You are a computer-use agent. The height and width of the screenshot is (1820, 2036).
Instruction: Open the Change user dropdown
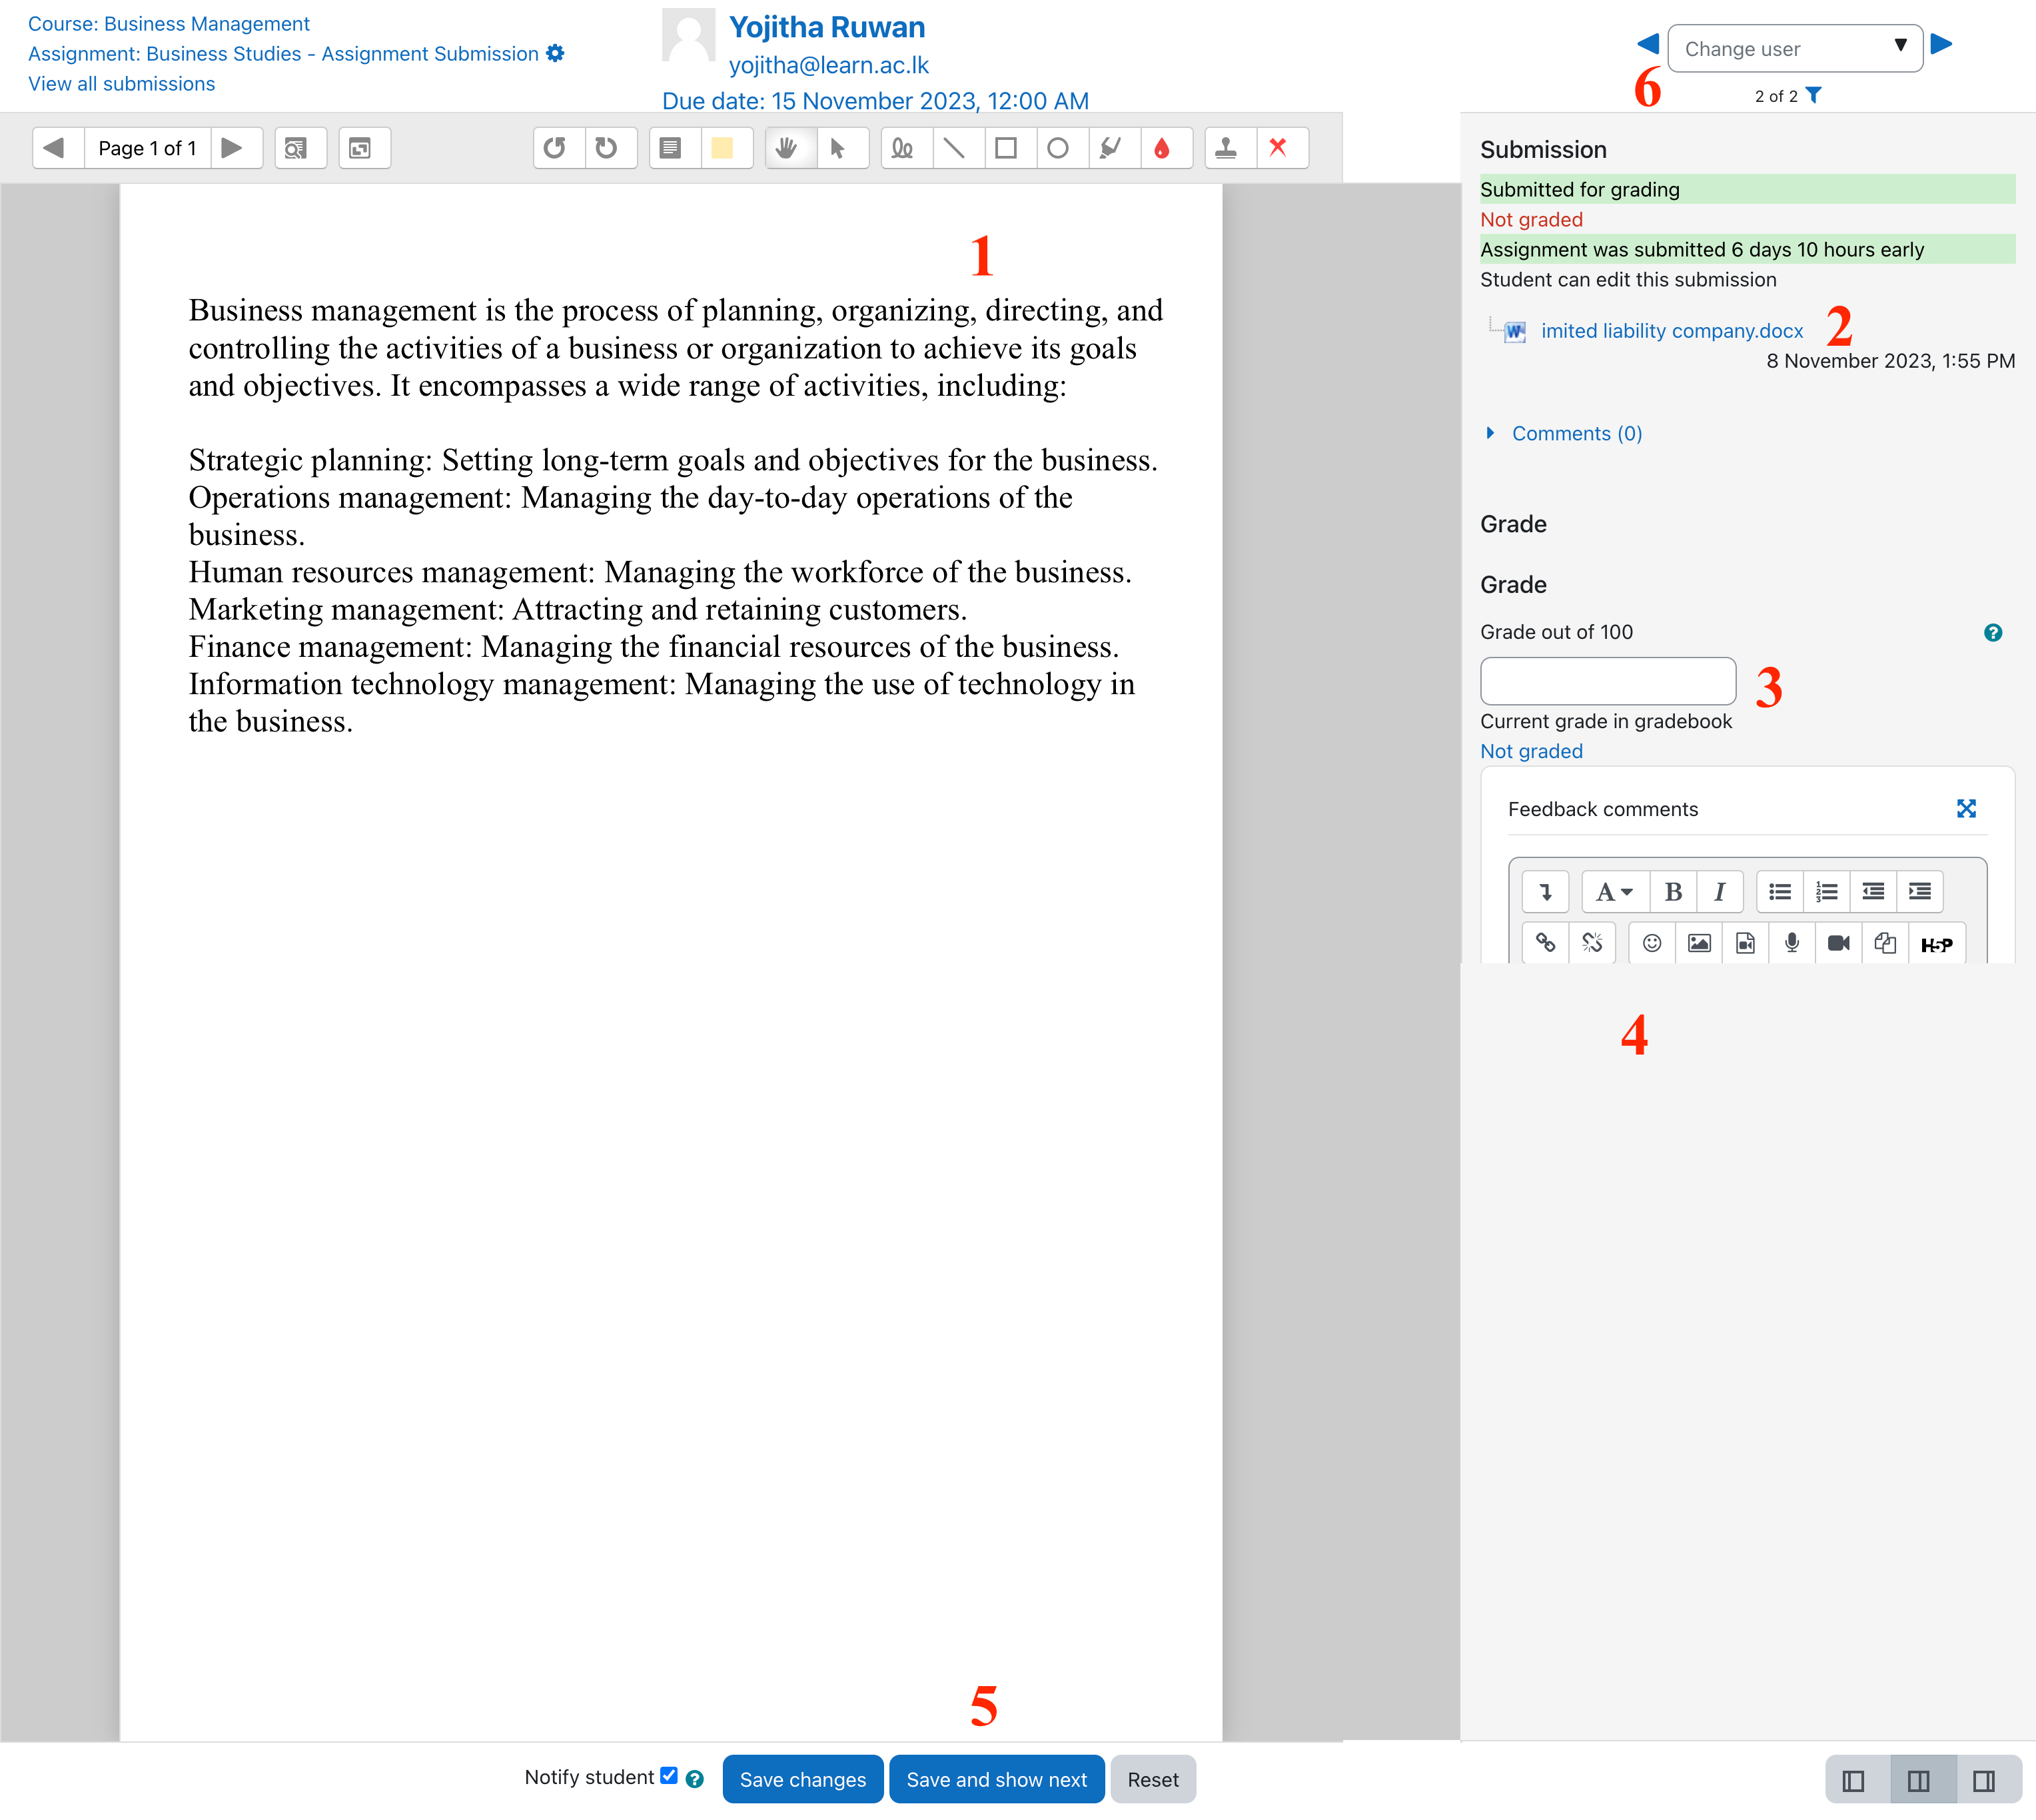(x=1794, y=48)
